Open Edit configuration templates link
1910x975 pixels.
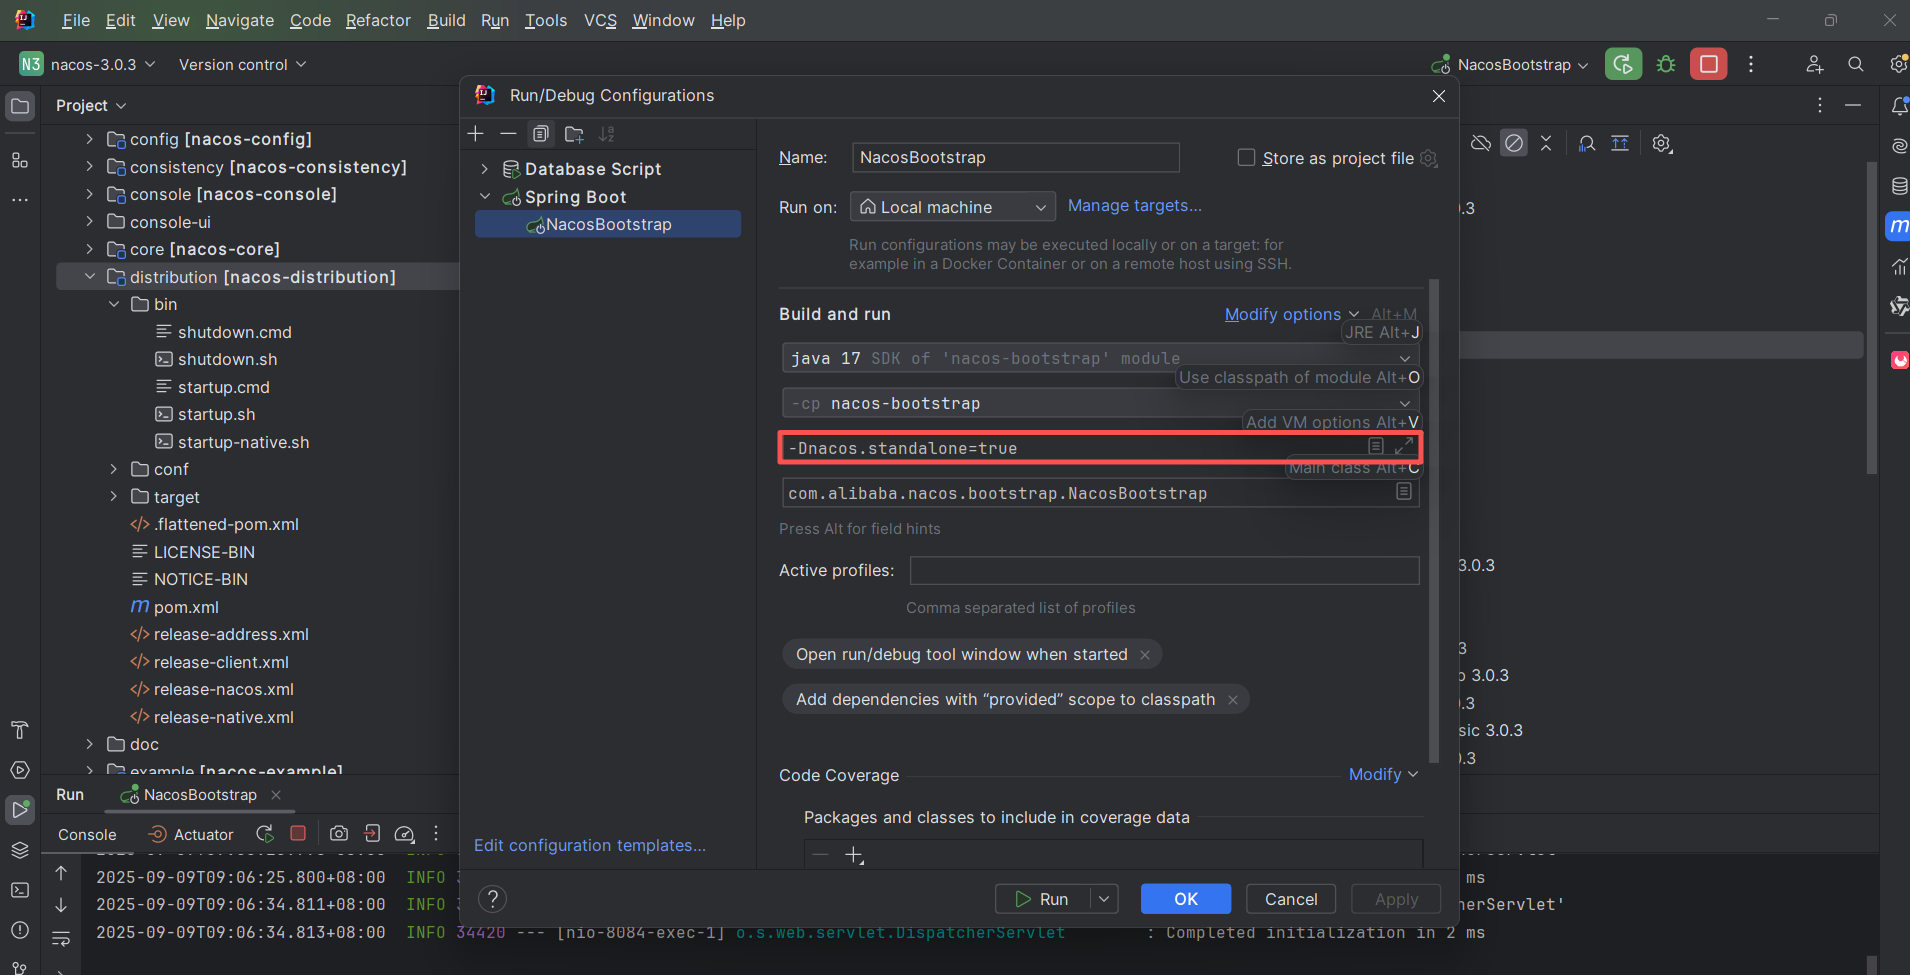coord(590,845)
